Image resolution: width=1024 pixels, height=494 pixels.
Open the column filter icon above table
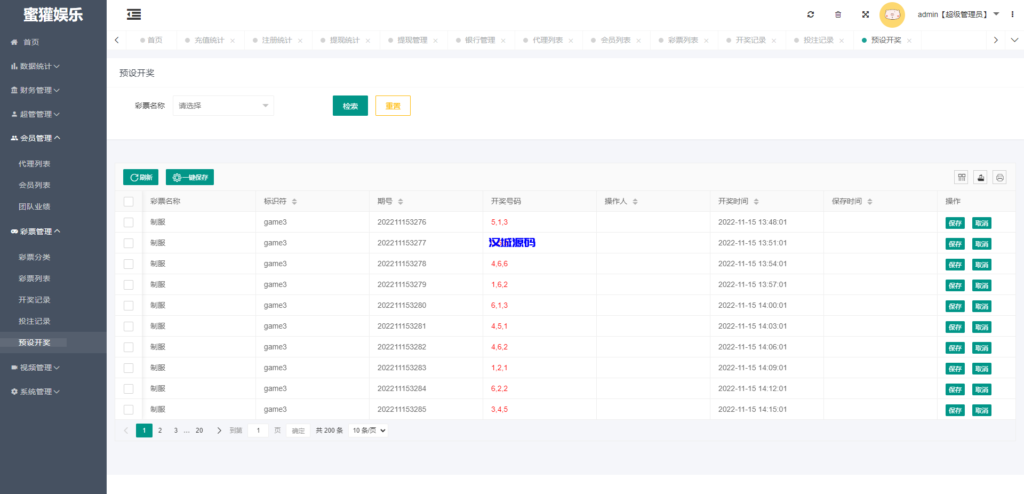[x=961, y=177]
